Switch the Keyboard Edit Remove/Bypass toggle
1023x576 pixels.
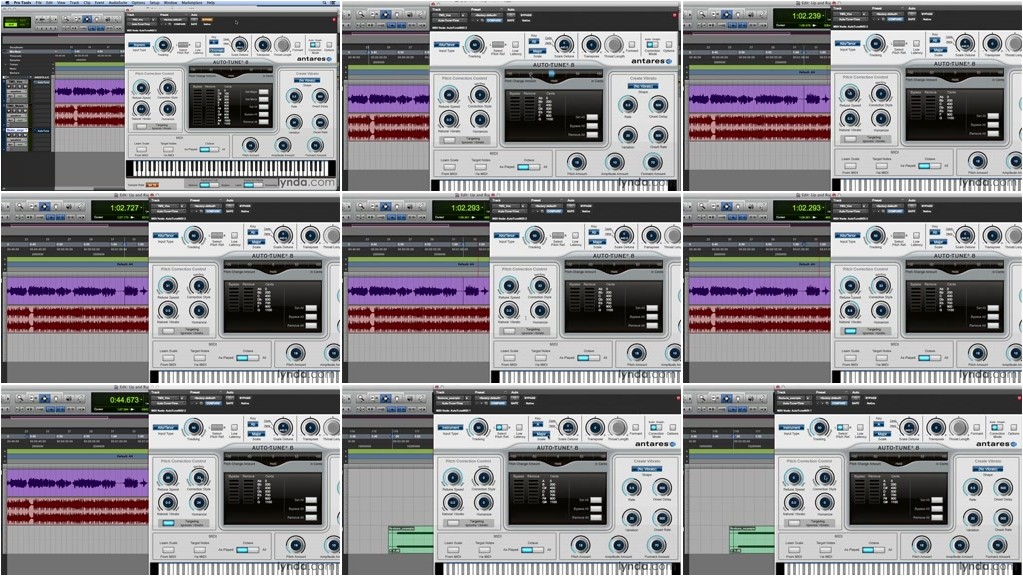209,185
